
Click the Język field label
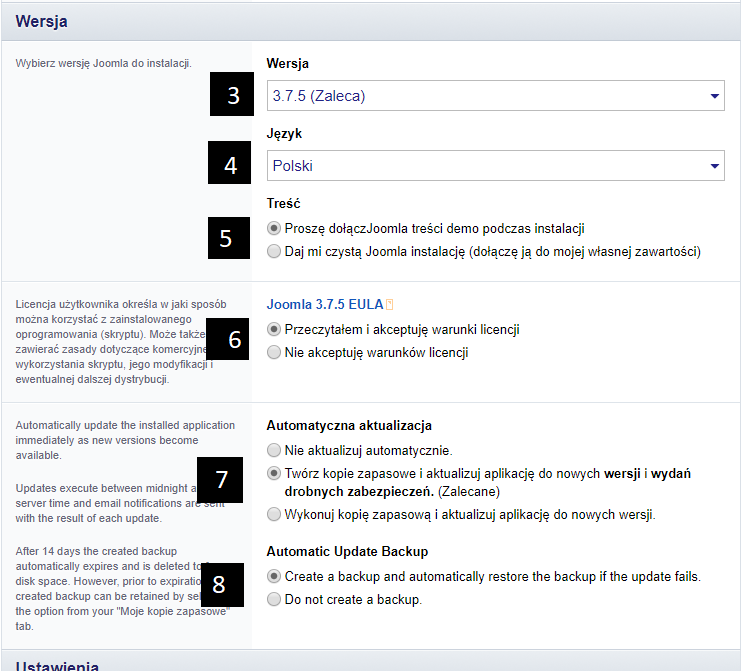pyautogui.click(x=284, y=134)
